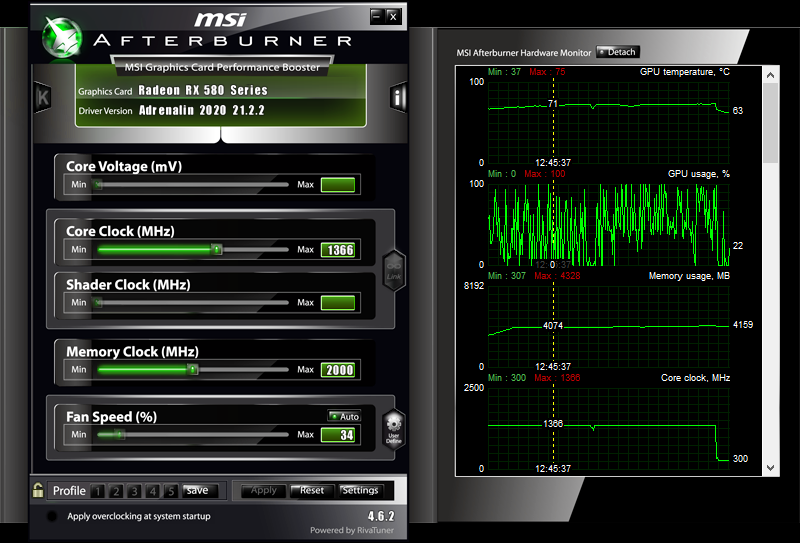Select profile slot 3

[x=134, y=491]
